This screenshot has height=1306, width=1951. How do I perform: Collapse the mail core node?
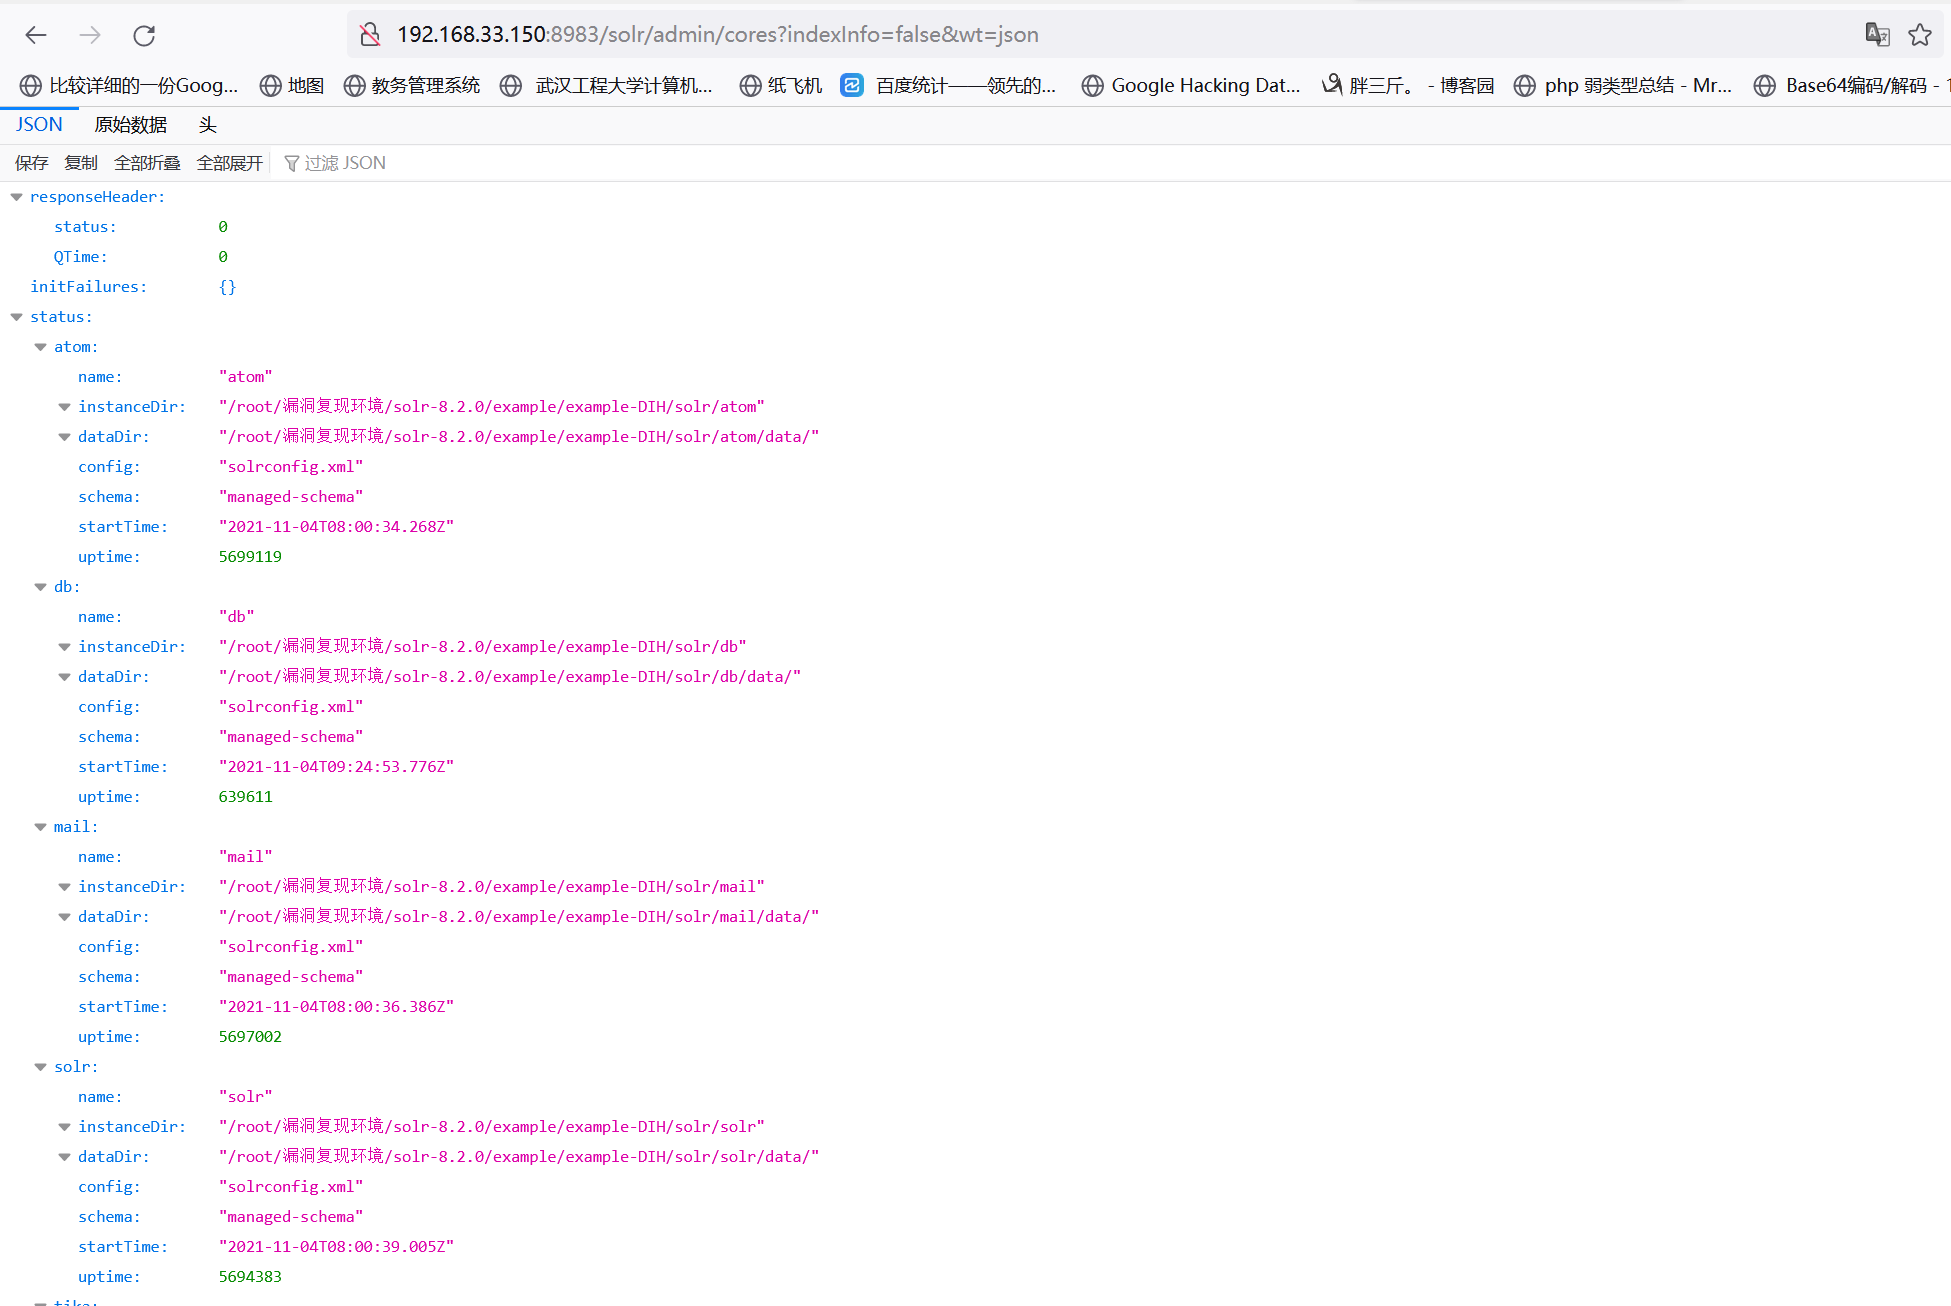click(41, 827)
